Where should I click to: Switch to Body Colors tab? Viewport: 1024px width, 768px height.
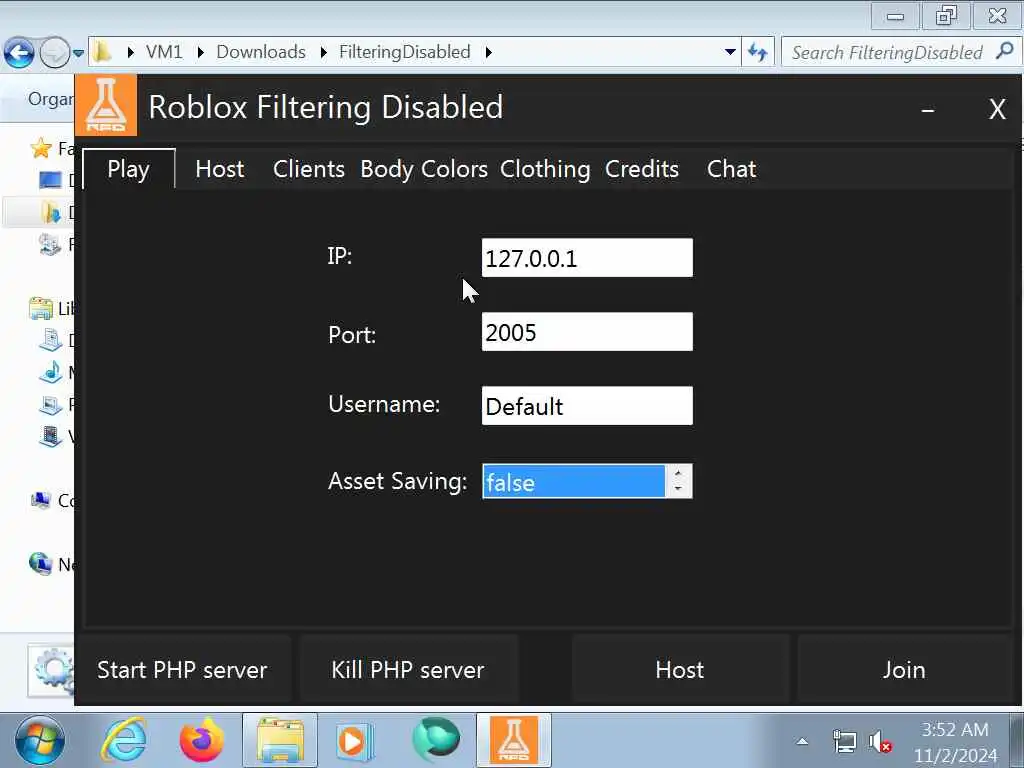(x=424, y=169)
